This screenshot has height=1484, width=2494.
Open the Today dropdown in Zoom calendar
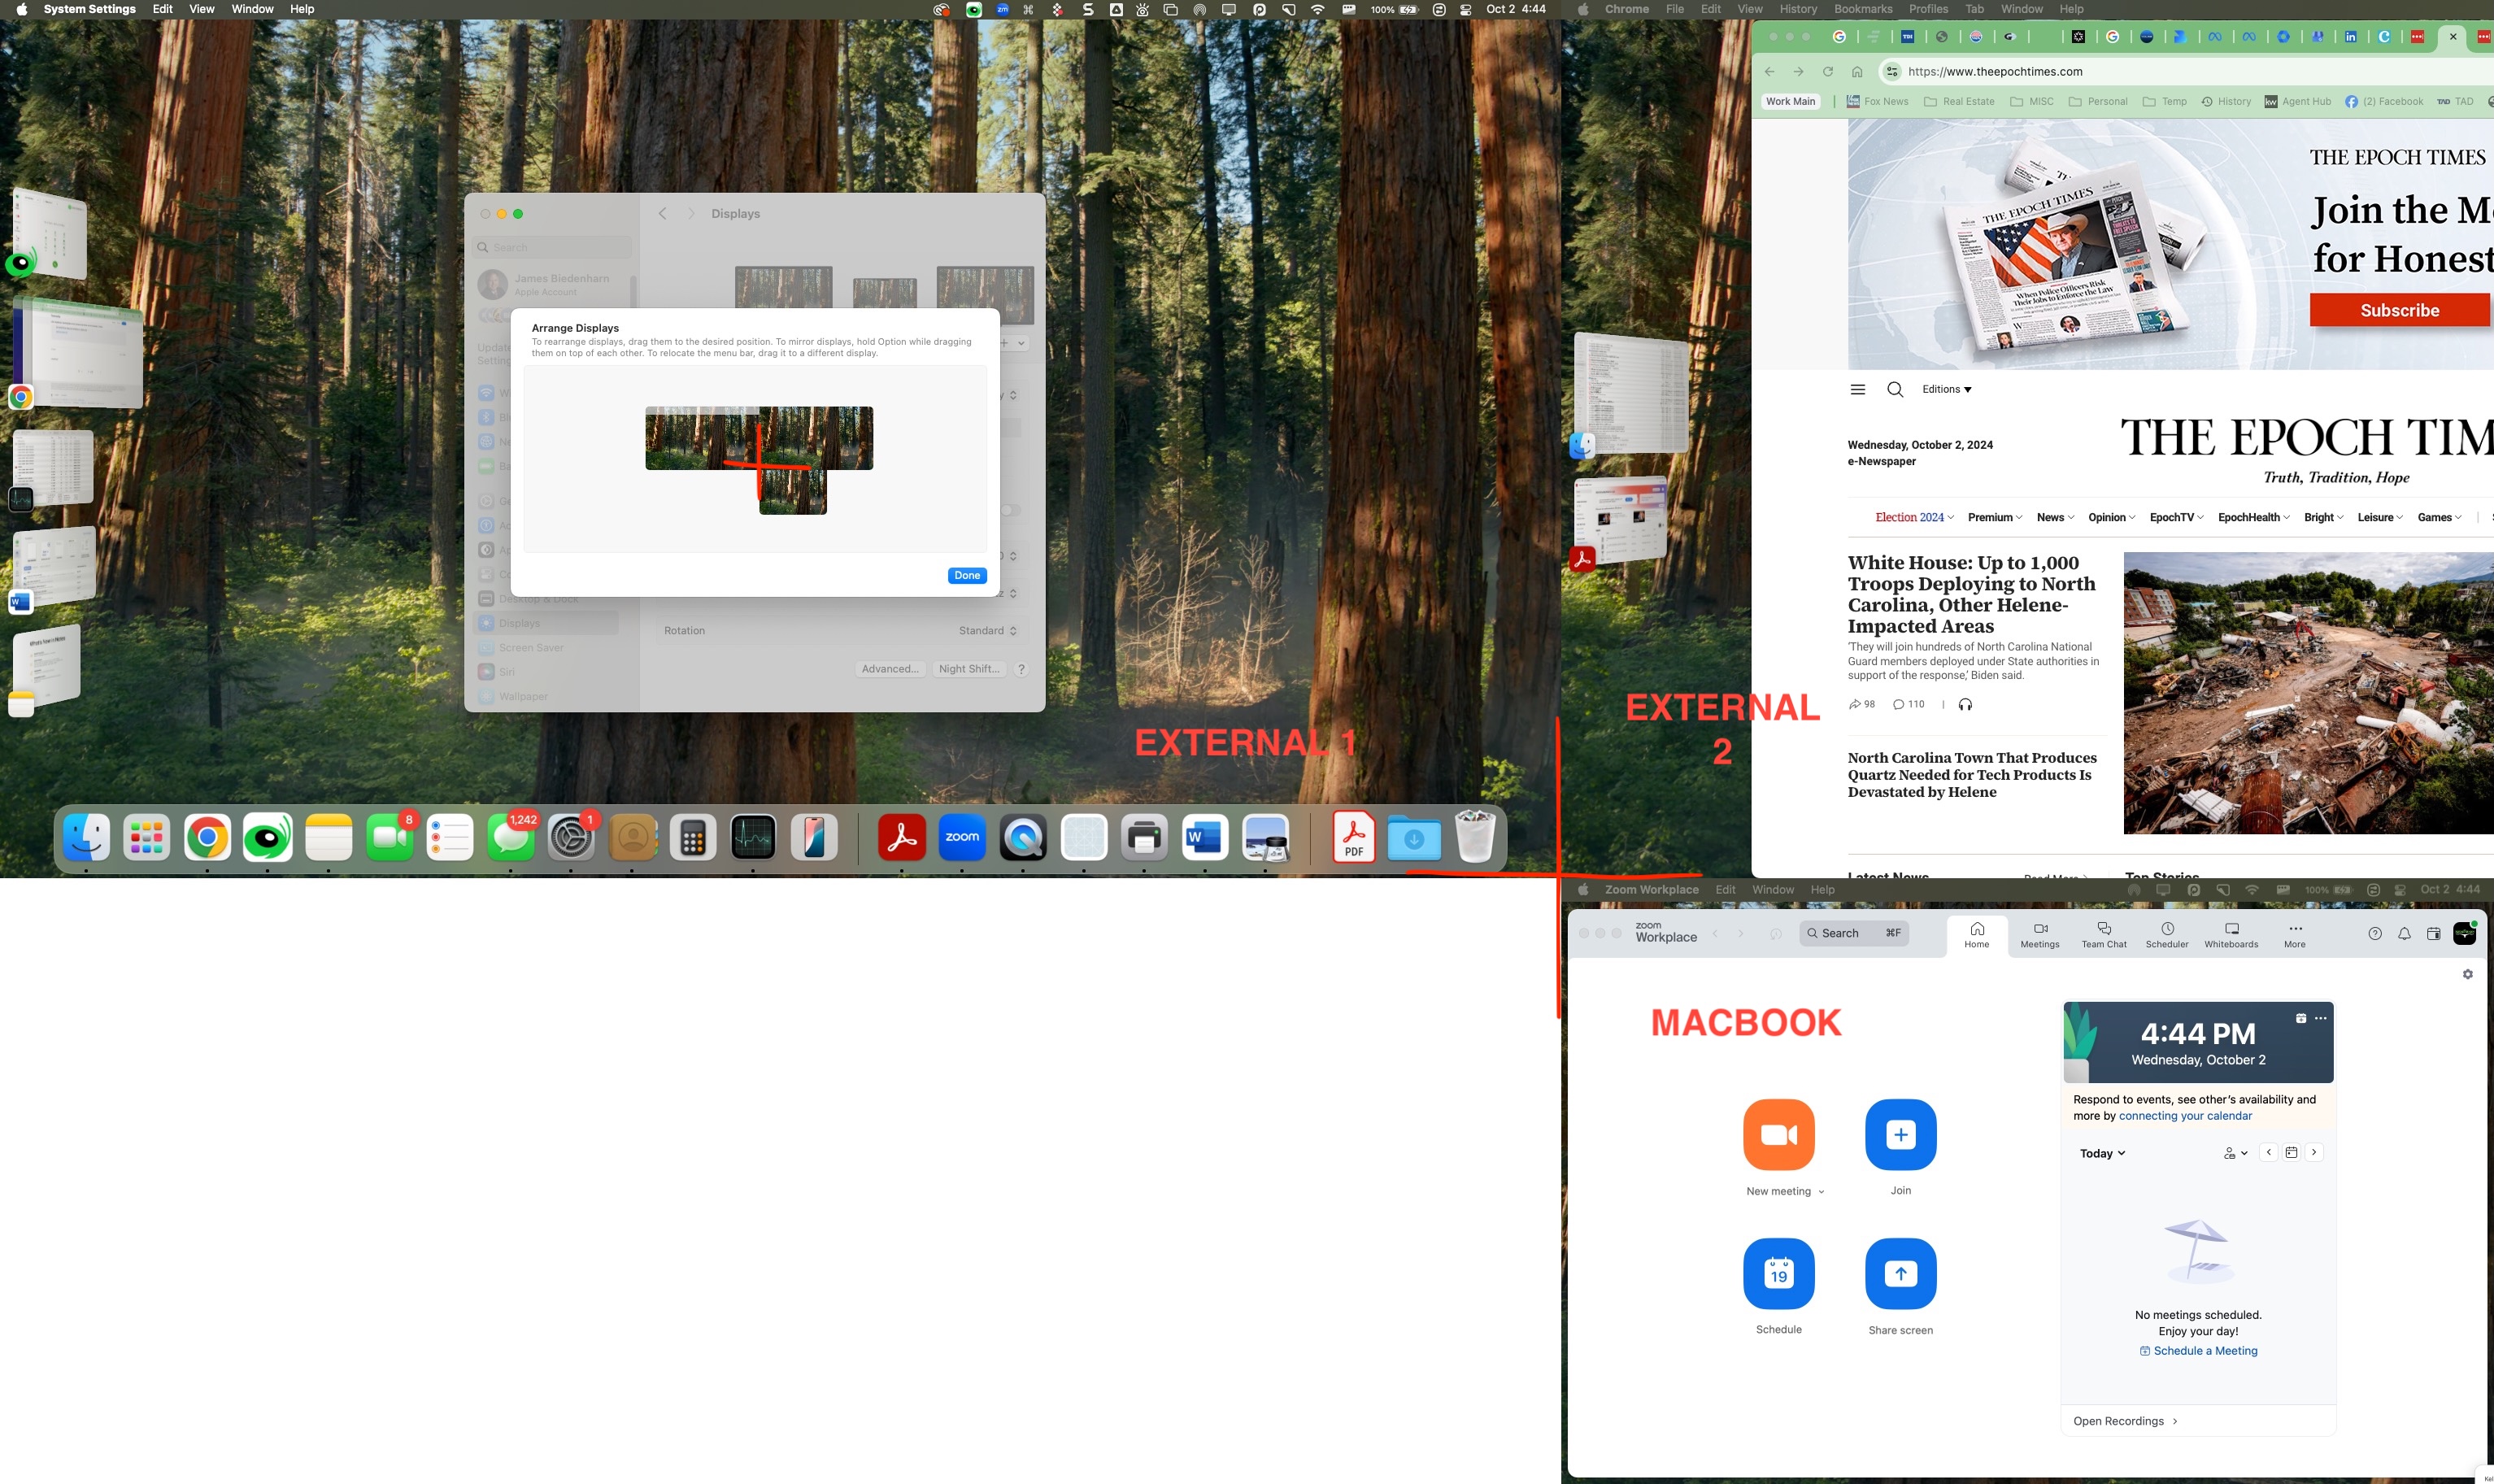point(2102,1153)
